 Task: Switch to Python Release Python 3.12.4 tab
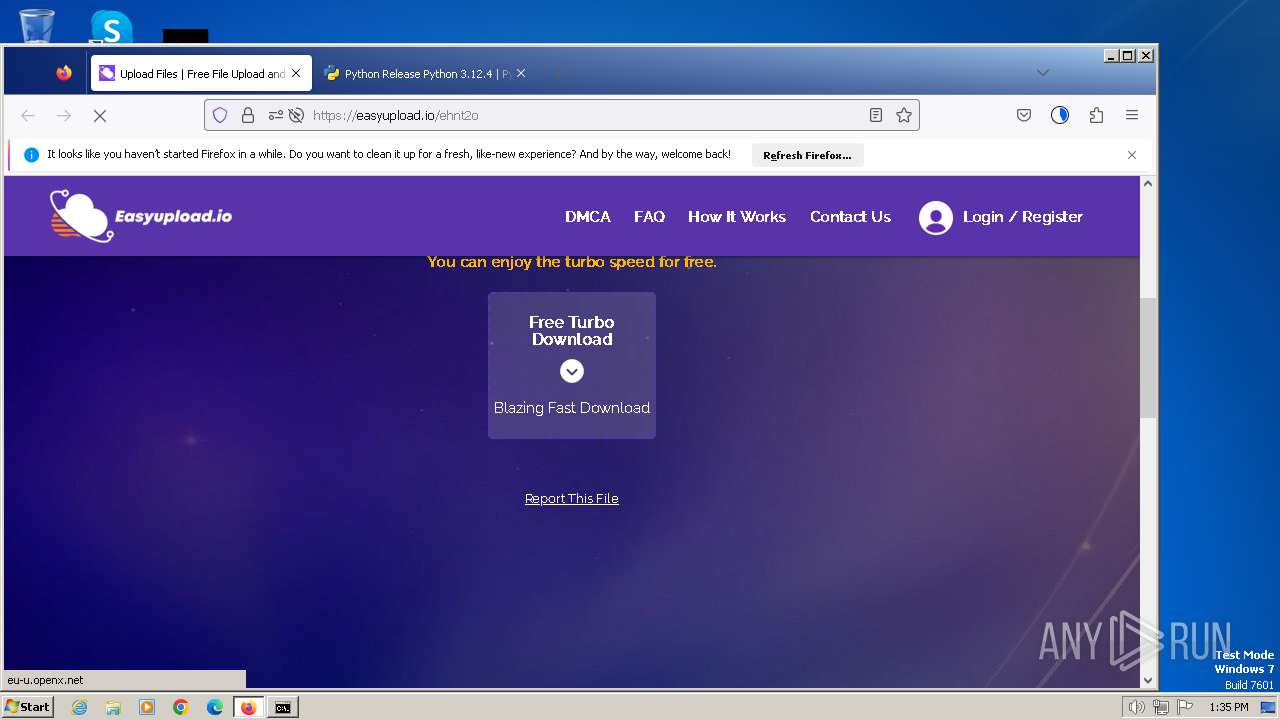click(x=426, y=73)
